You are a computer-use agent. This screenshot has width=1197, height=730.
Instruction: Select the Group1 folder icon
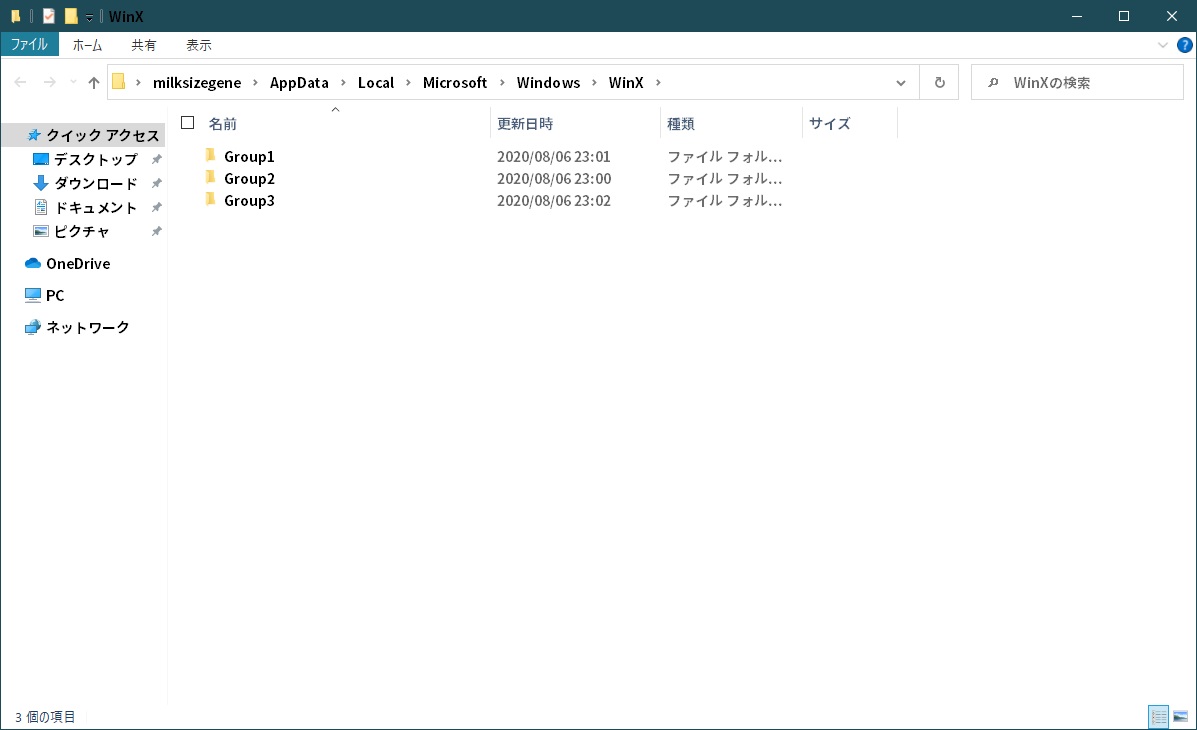pyautogui.click(x=211, y=155)
